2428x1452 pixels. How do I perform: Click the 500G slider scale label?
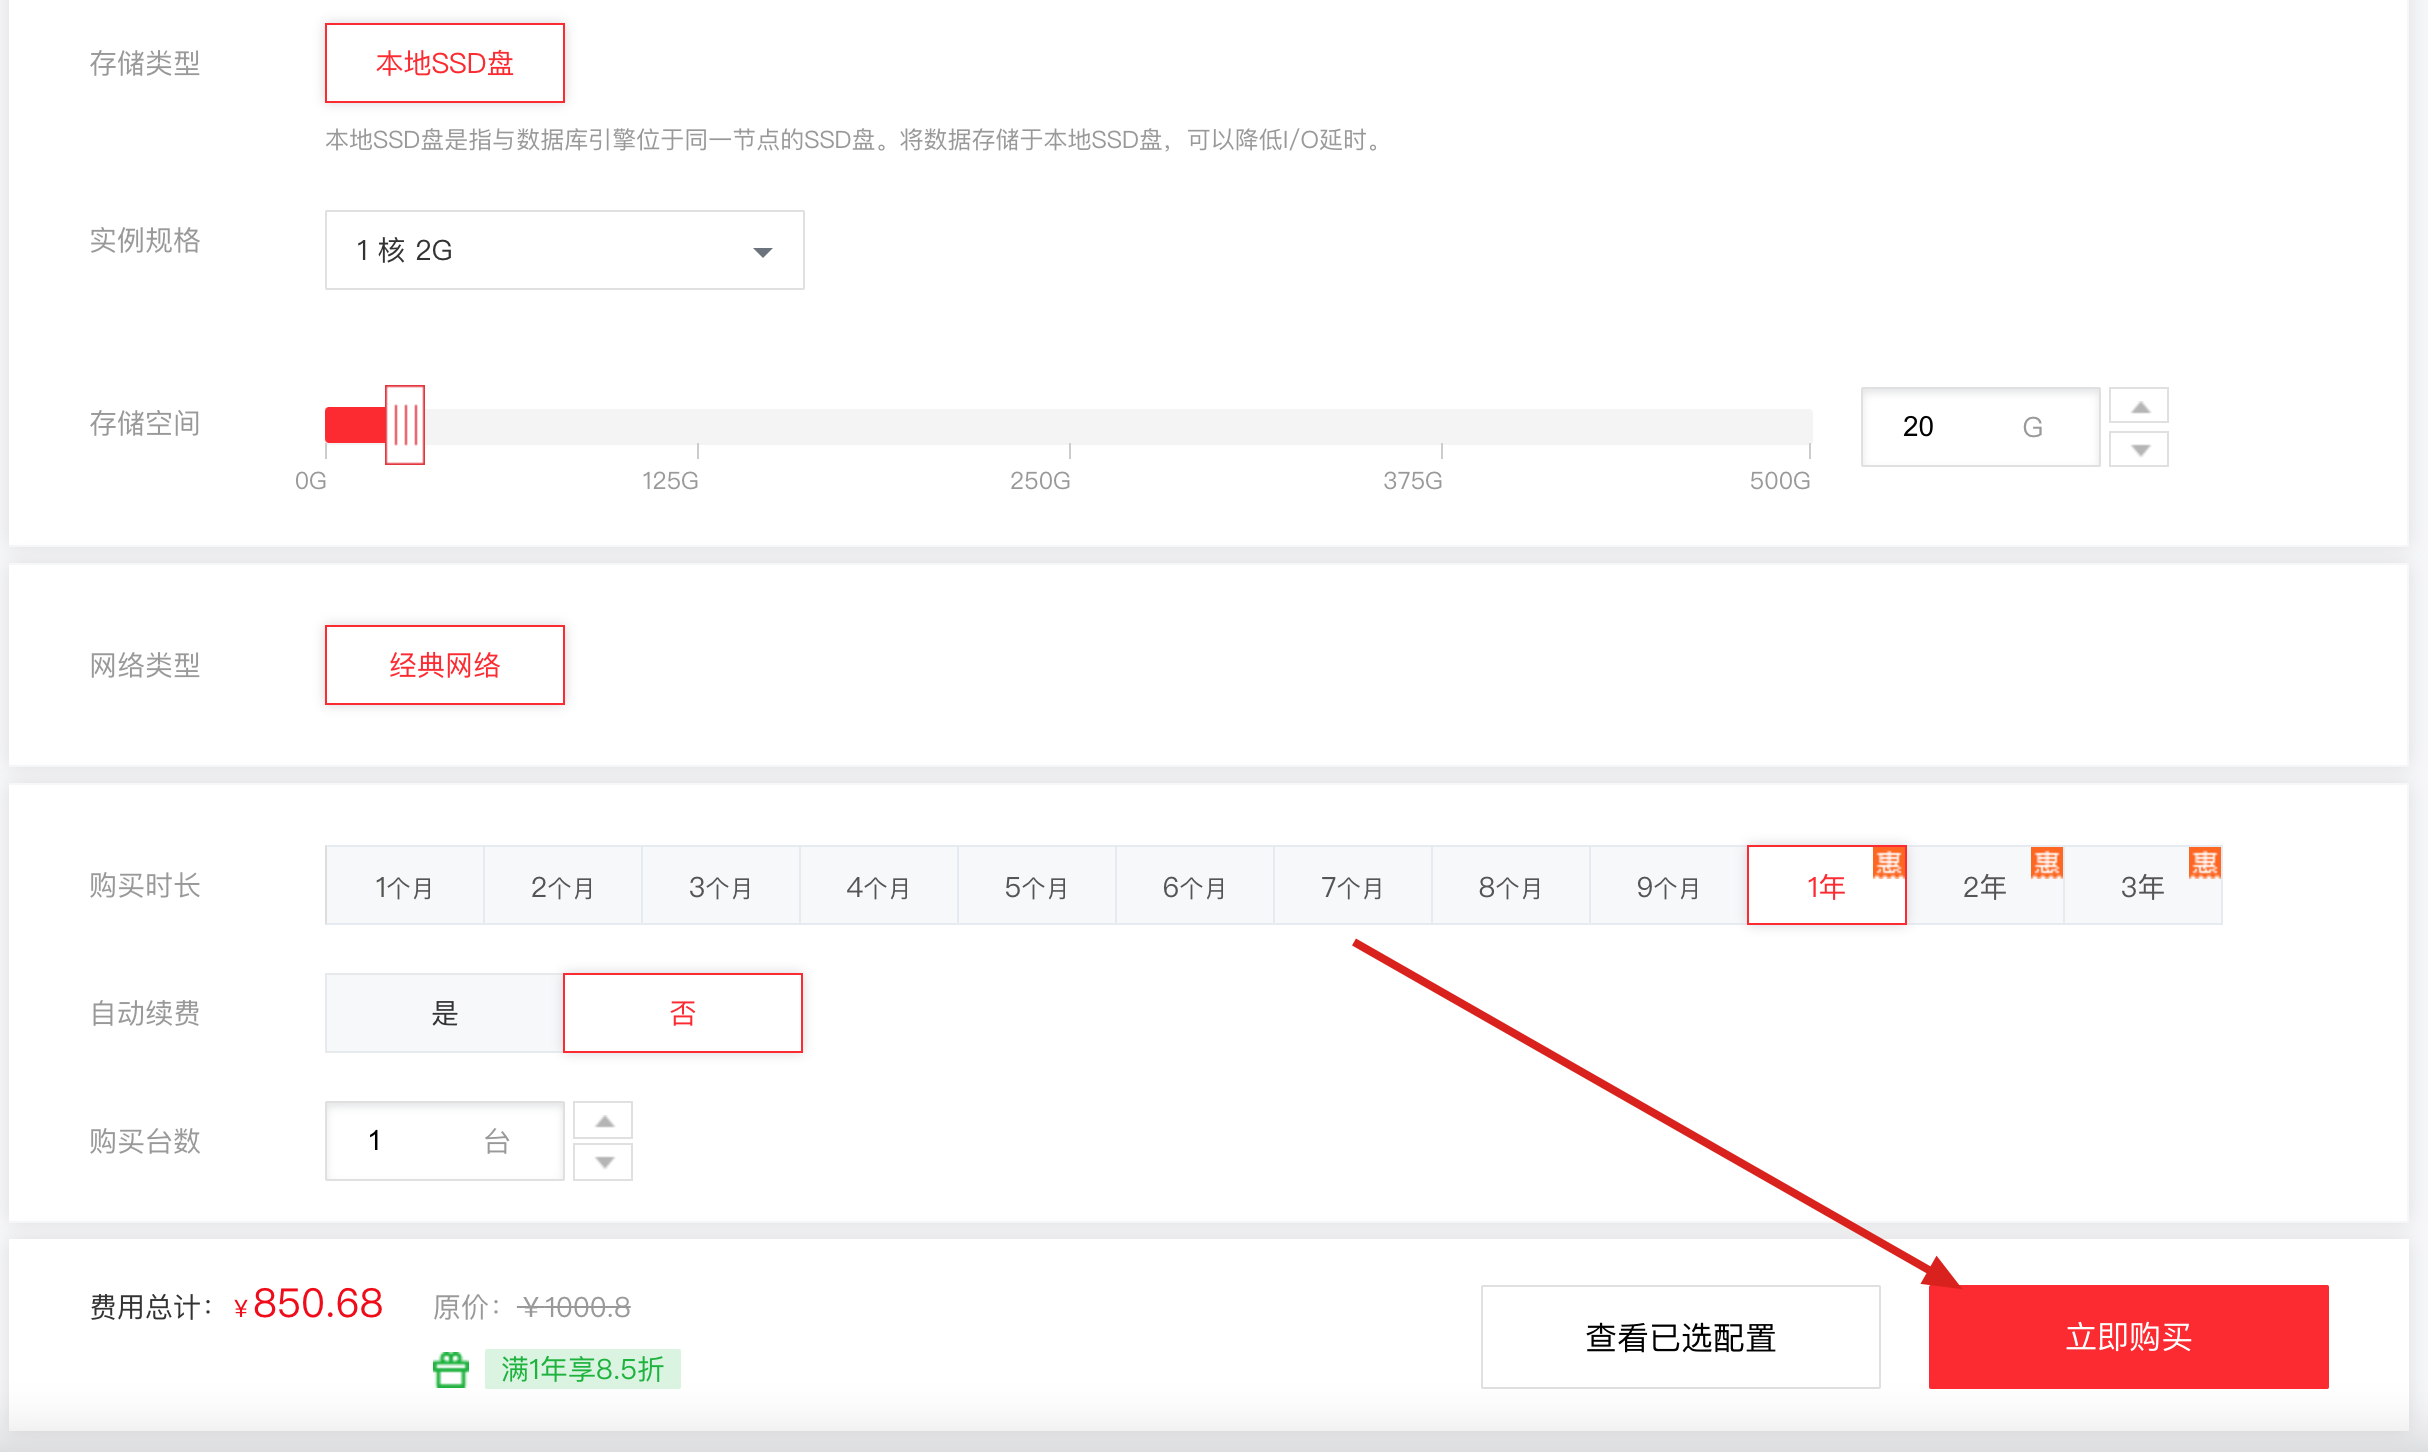pyautogui.click(x=1780, y=481)
